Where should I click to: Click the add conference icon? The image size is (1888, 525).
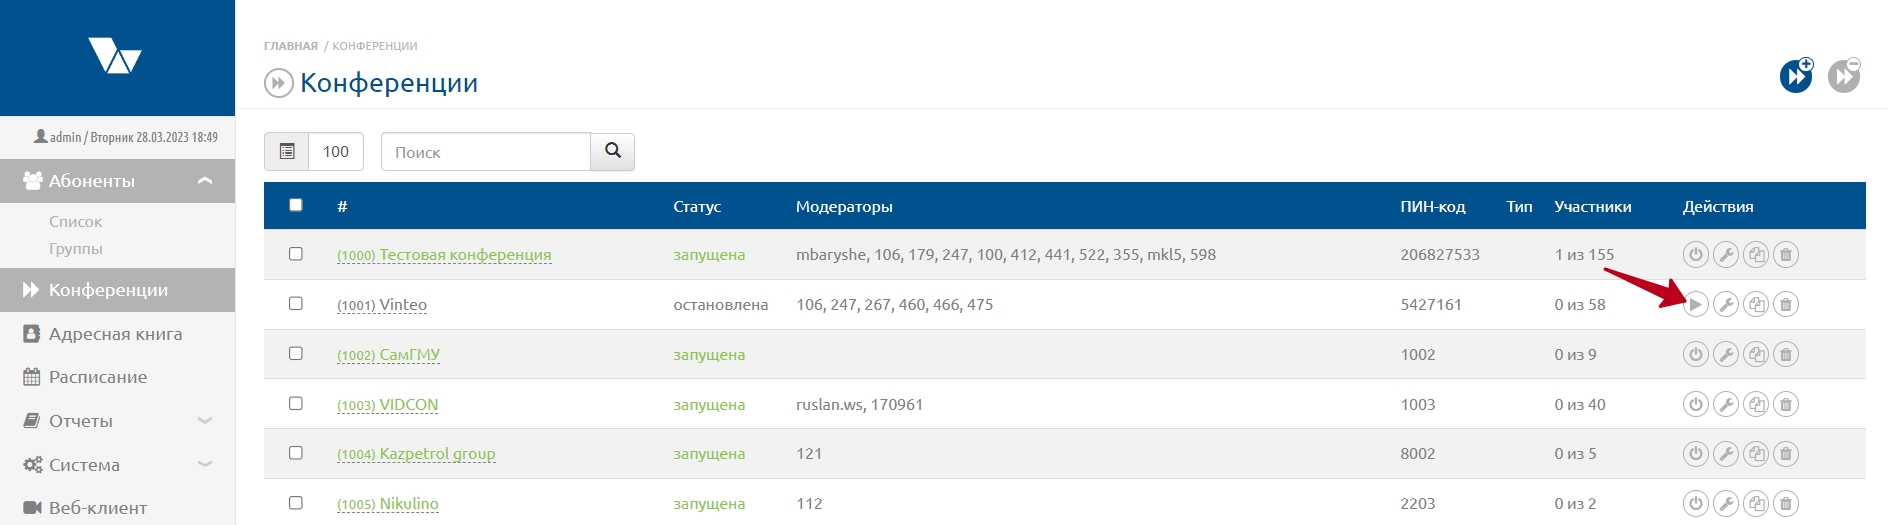1796,76
